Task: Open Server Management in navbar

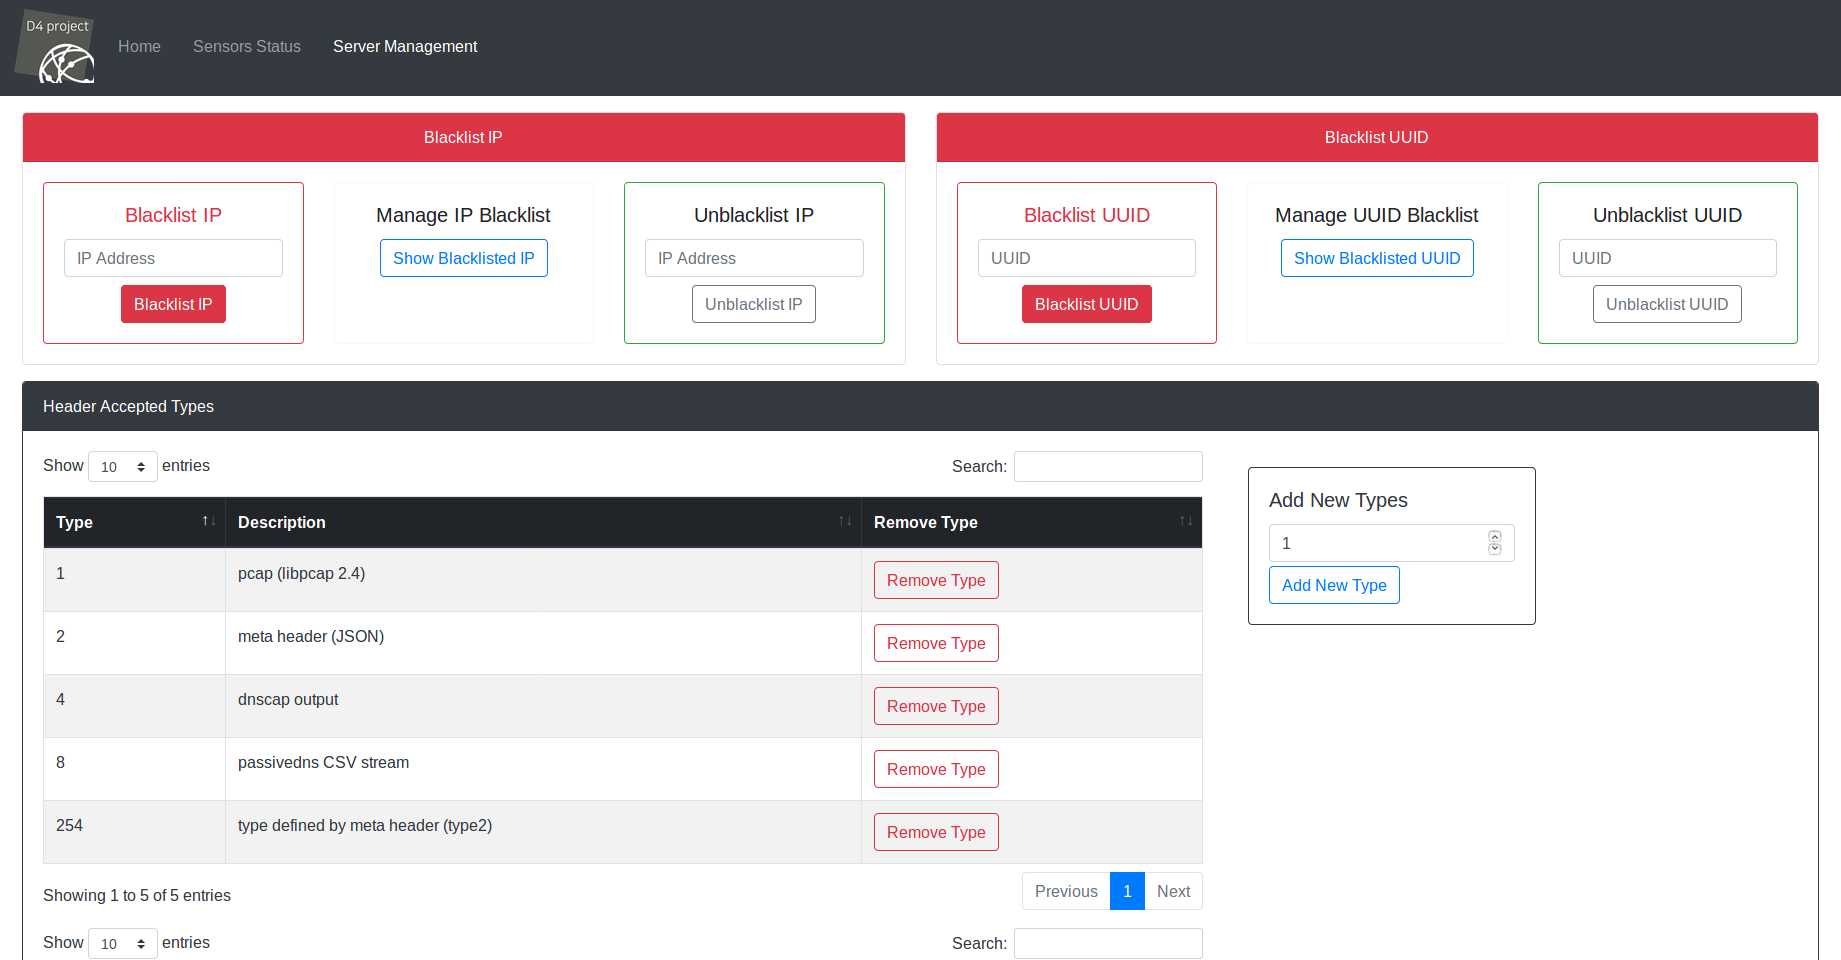Action: tap(404, 47)
